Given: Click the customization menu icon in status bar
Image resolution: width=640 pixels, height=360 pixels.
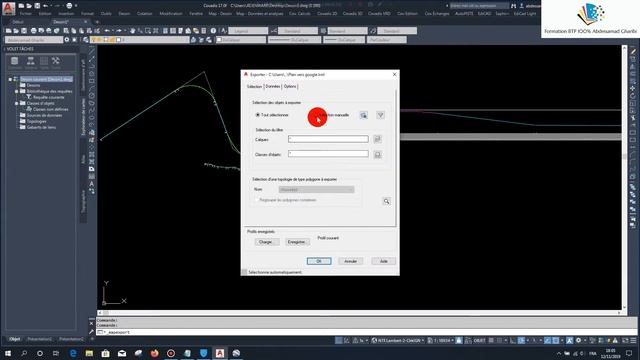Looking at the screenshot, I should (x=633, y=340).
